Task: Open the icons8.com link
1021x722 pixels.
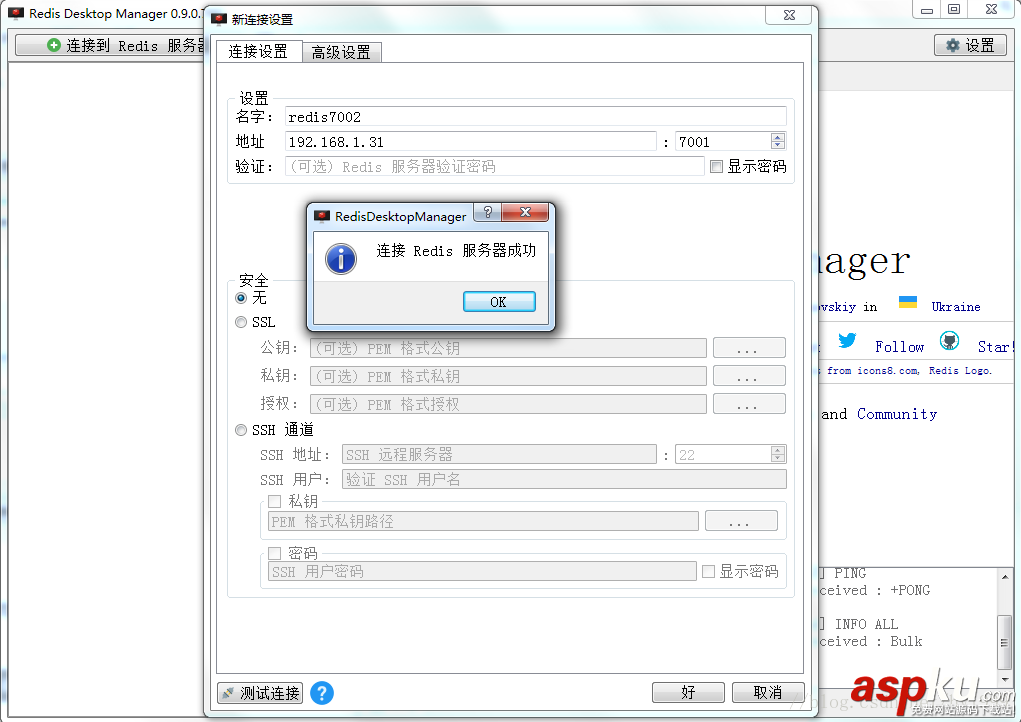Action: coord(888,370)
